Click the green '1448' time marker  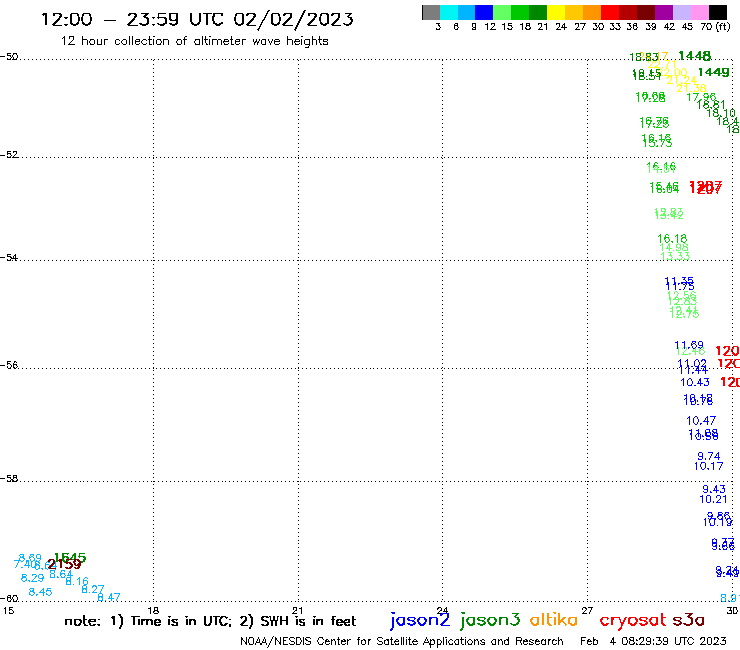click(x=695, y=56)
